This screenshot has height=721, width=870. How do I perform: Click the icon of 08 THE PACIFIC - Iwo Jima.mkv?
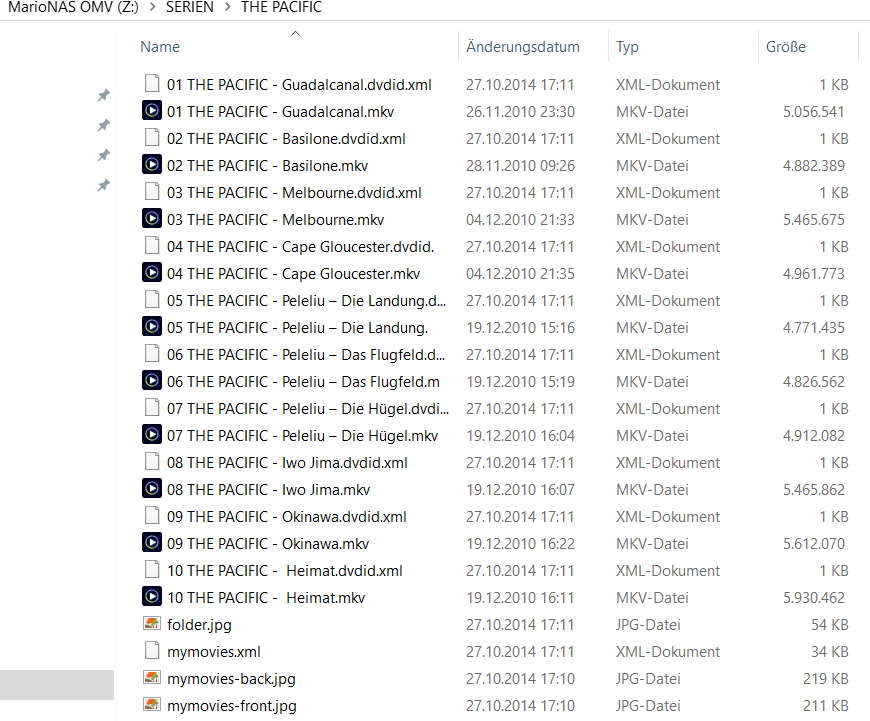[x=151, y=488]
